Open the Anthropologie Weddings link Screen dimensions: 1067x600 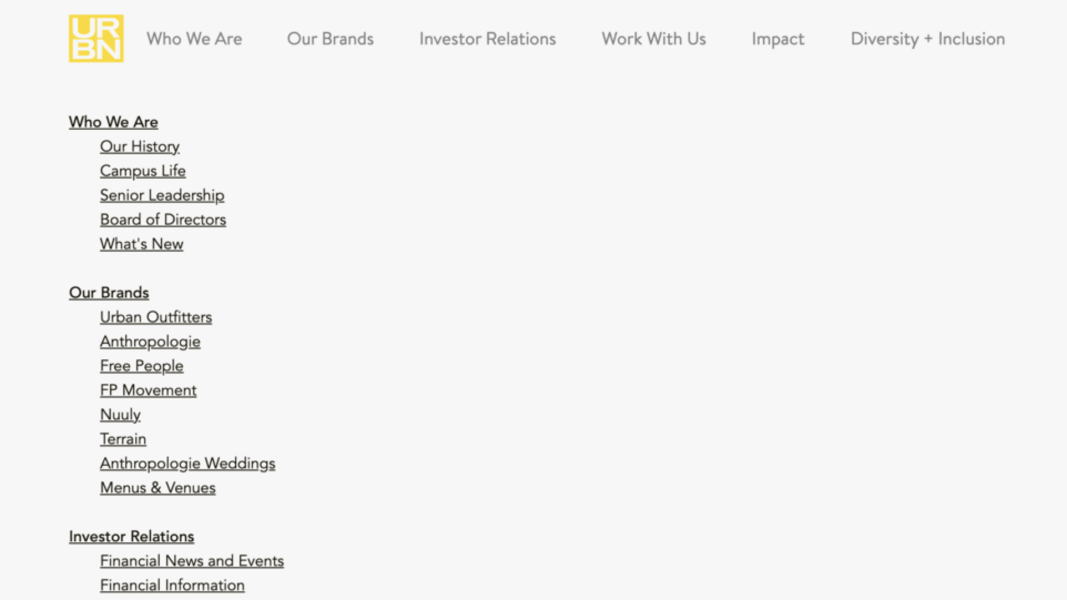(187, 463)
